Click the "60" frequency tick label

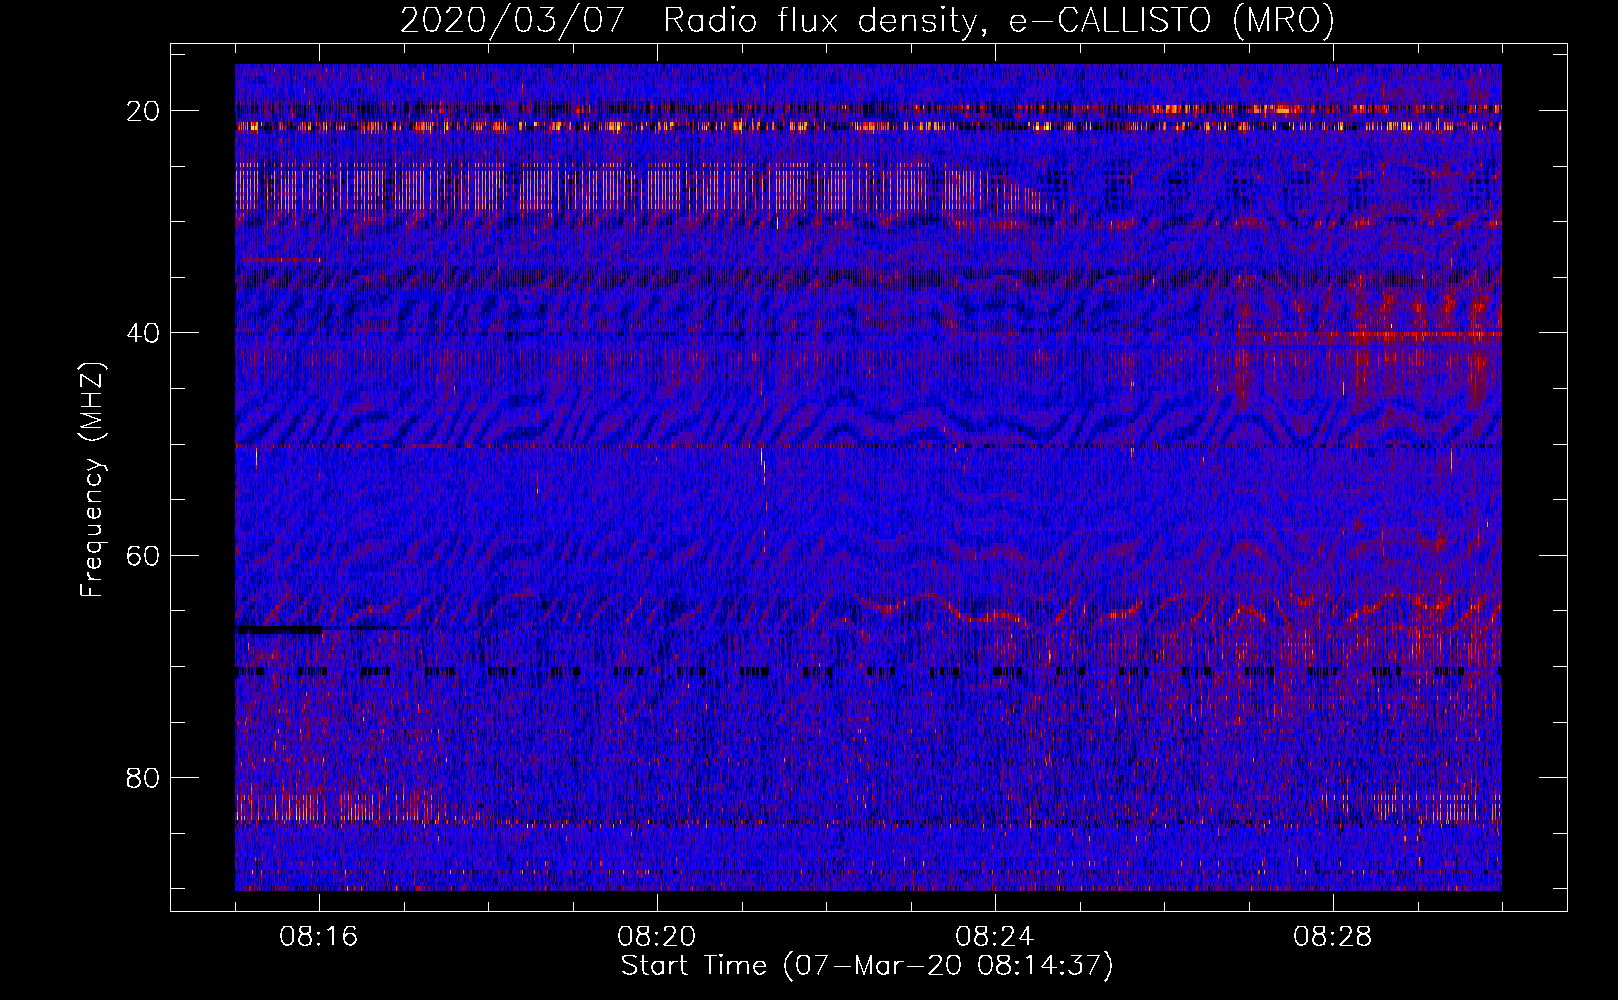144,555
